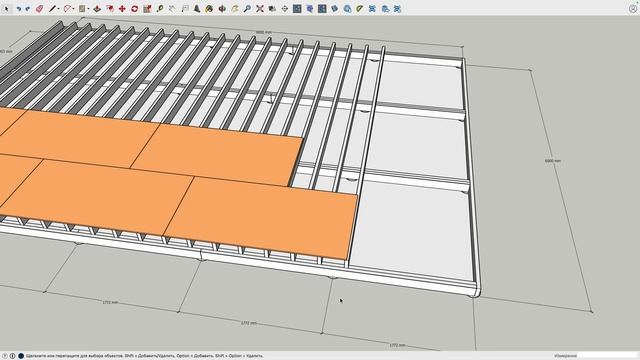Click the Zoom Extents tool

[x=260, y=9]
